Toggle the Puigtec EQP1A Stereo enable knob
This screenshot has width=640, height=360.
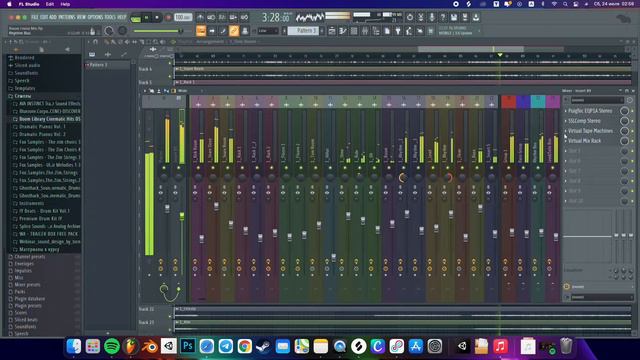[x=624, y=111]
